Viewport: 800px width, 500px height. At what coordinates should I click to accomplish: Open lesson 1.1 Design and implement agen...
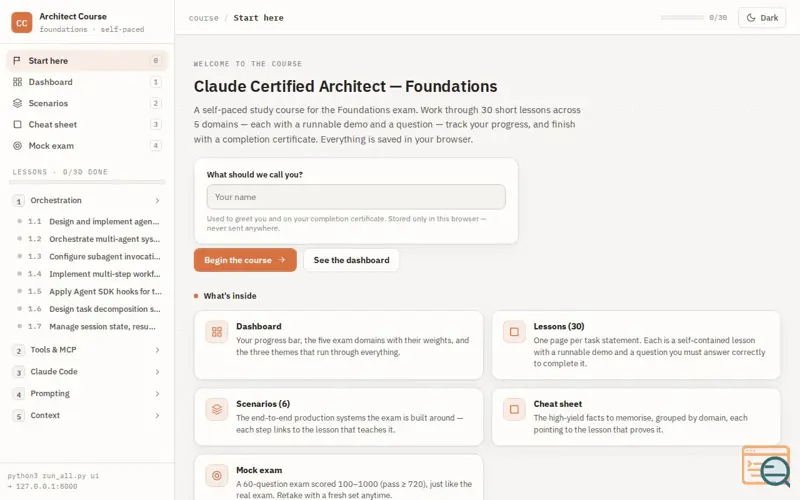pyautogui.click(x=89, y=221)
